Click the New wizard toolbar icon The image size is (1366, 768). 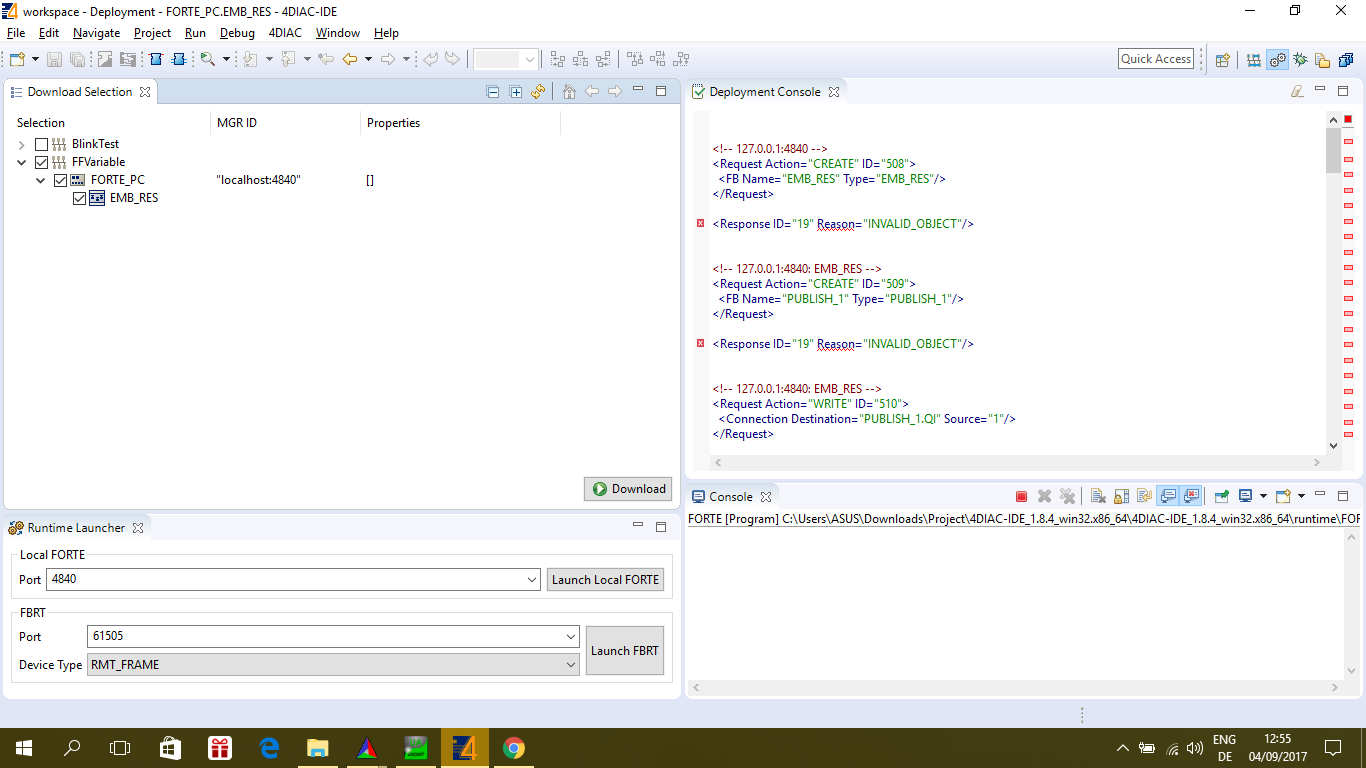pos(17,59)
